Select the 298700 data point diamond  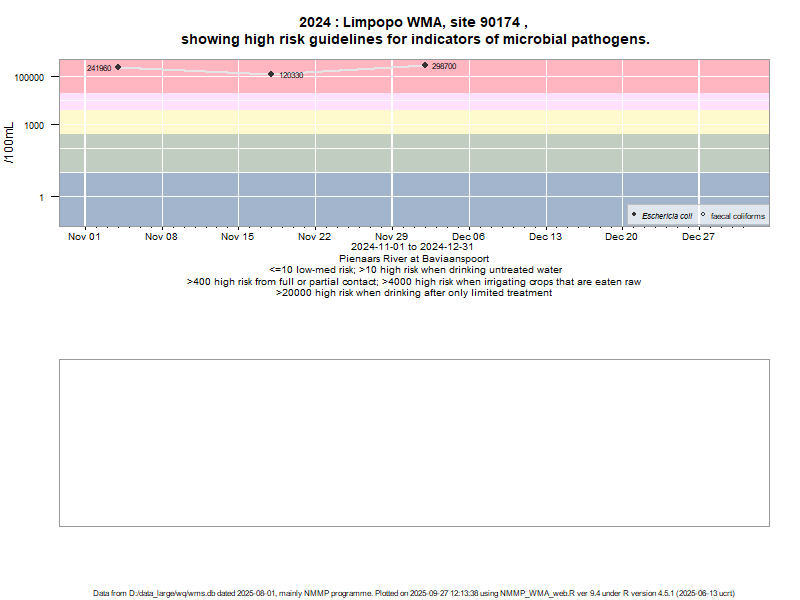[x=425, y=65]
